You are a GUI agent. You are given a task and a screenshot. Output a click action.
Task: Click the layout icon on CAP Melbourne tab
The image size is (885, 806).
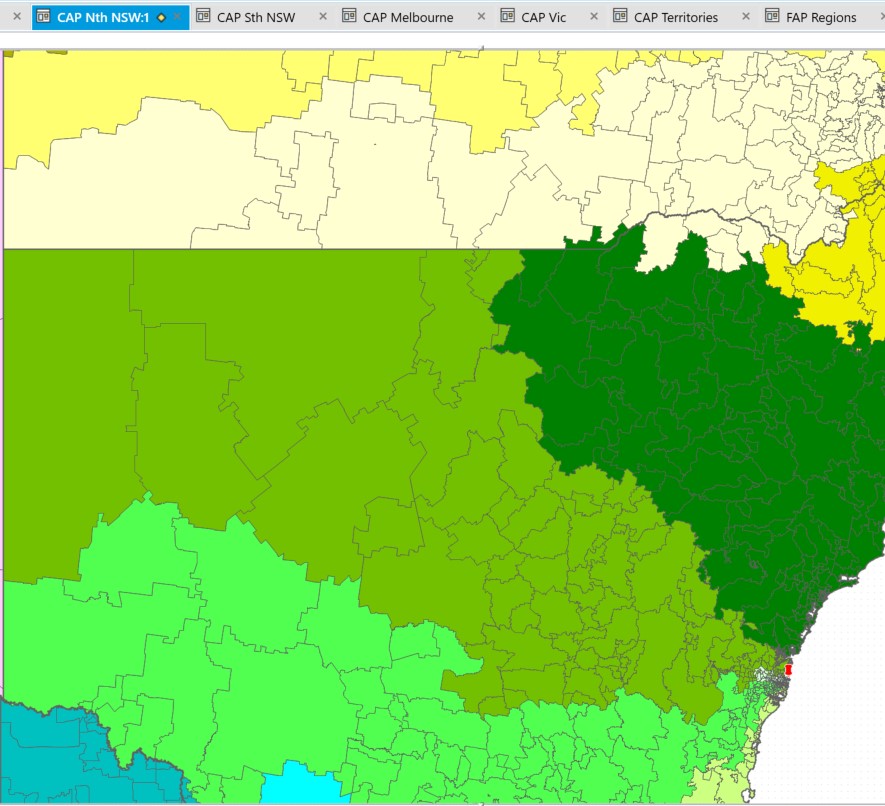[x=349, y=16]
